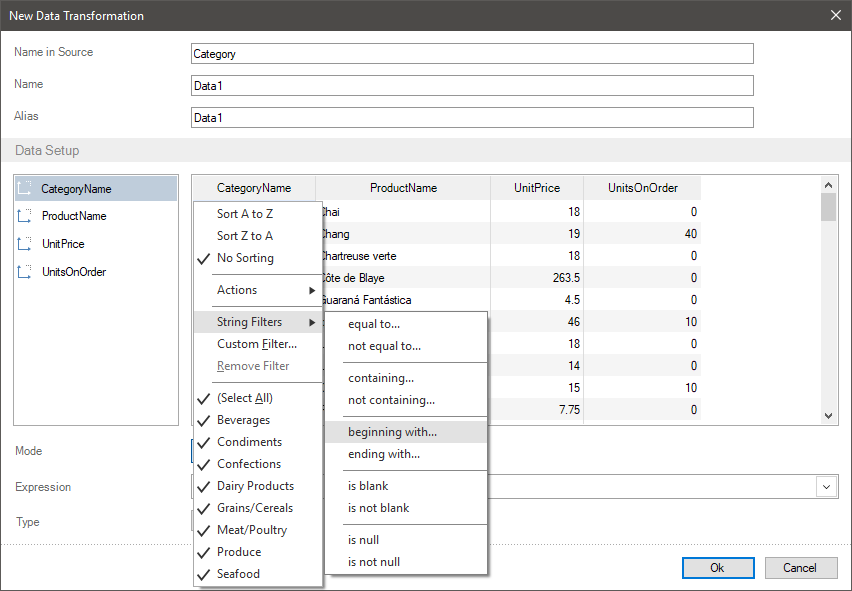Image resolution: width=852 pixels, height=591 pixels.
Task: Toggle the (Select All) checkbox
Action: coord(244,398)
